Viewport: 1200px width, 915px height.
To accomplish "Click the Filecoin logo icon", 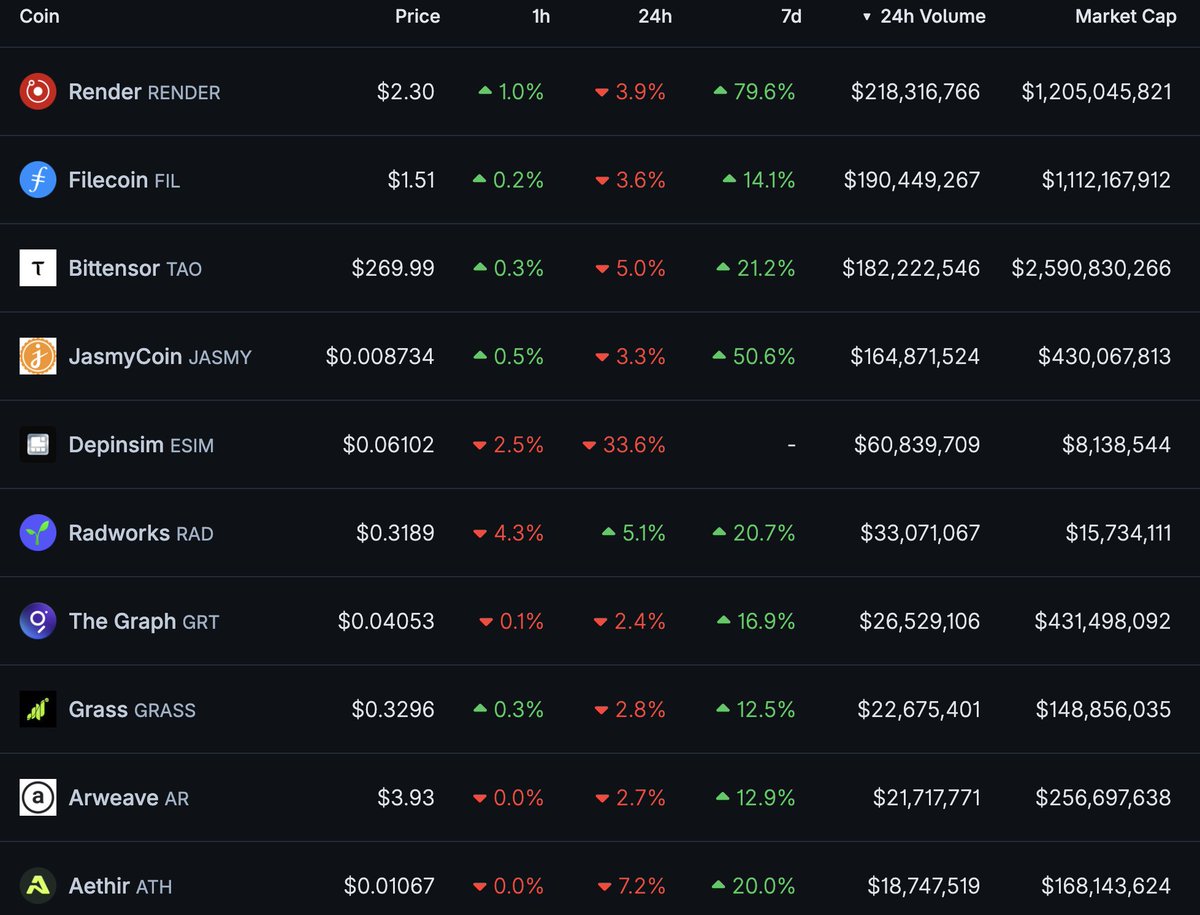I will 38,180.
